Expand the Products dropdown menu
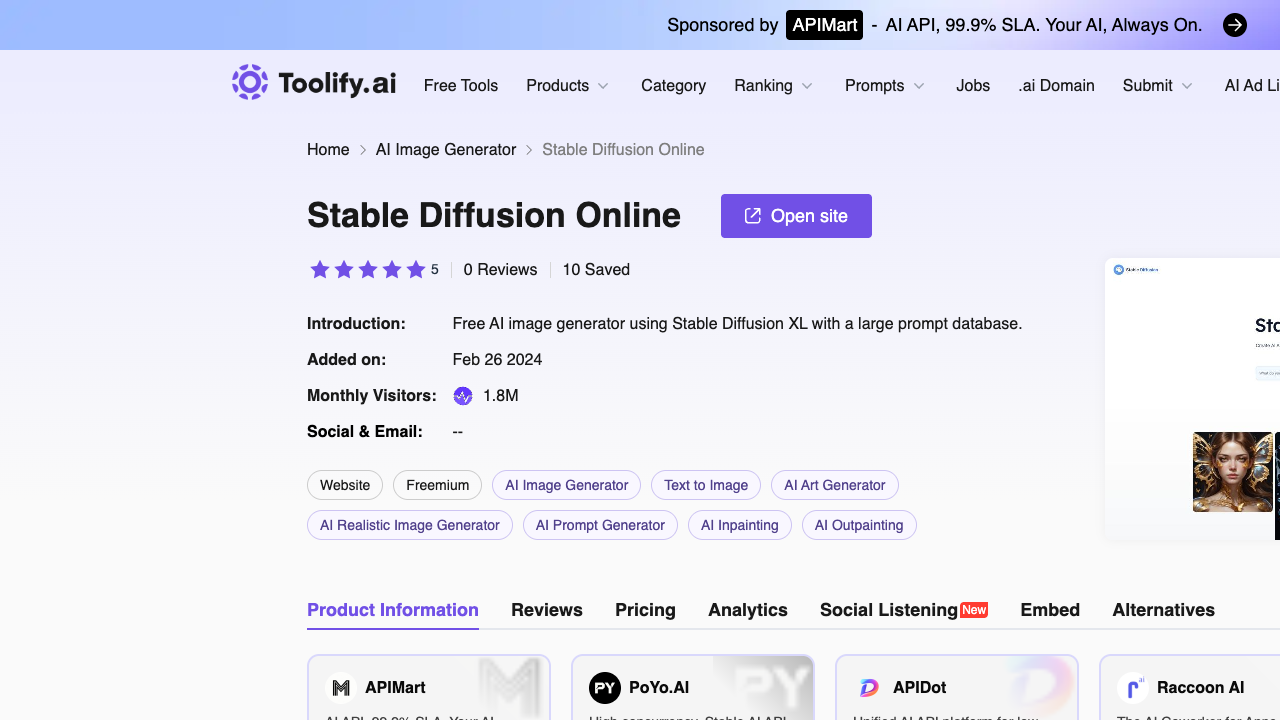 click(x=568, y=86)
